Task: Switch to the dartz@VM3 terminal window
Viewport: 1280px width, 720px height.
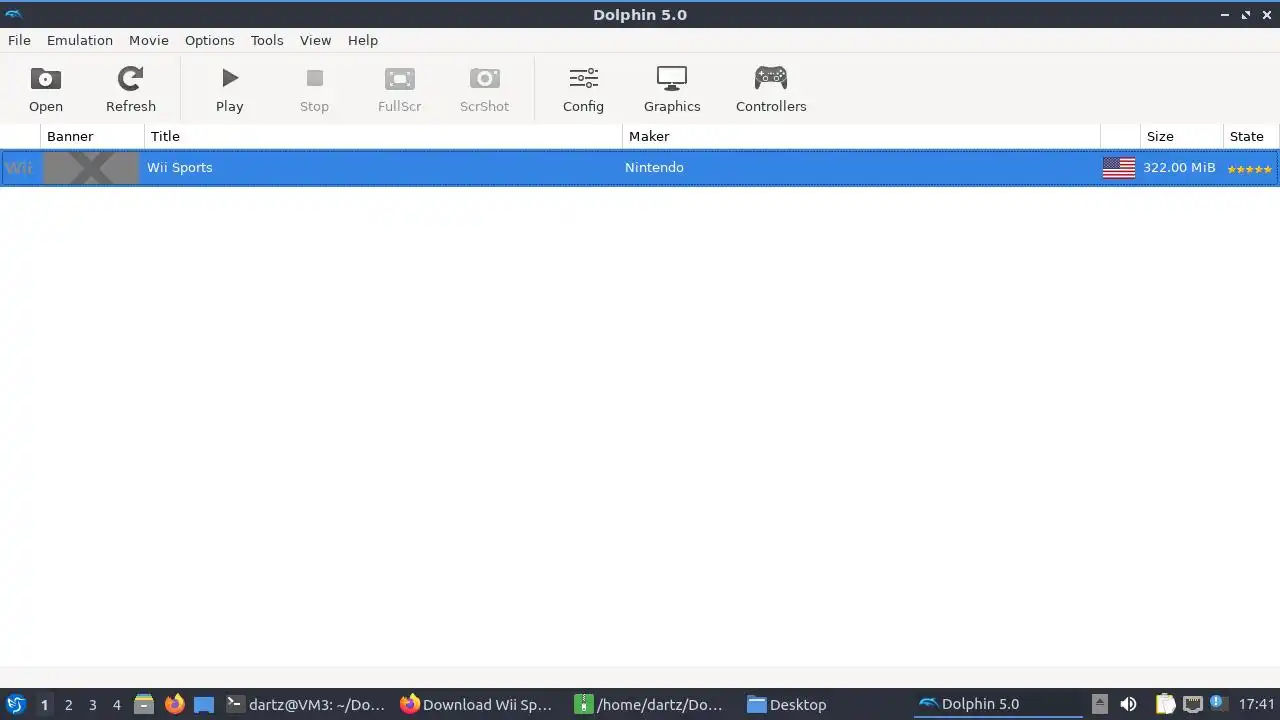Action: click(x=306, y=704)
